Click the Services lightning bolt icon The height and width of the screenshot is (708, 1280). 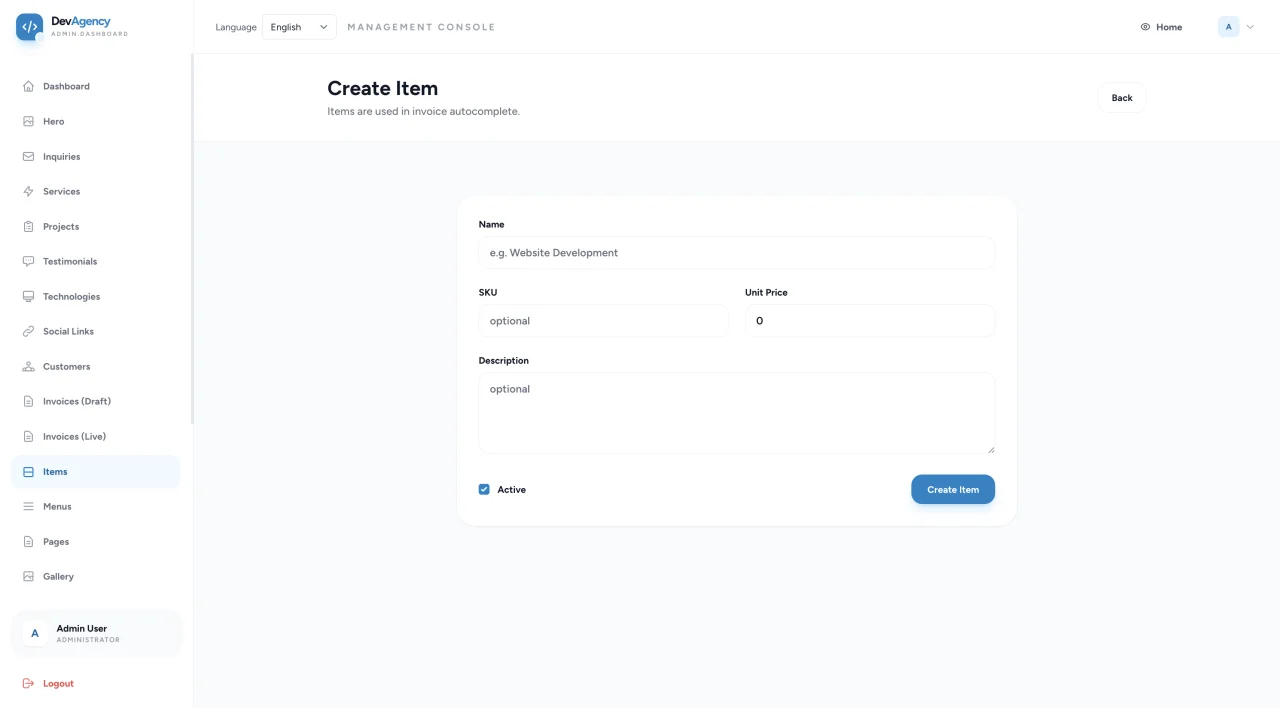pos(28,191)
